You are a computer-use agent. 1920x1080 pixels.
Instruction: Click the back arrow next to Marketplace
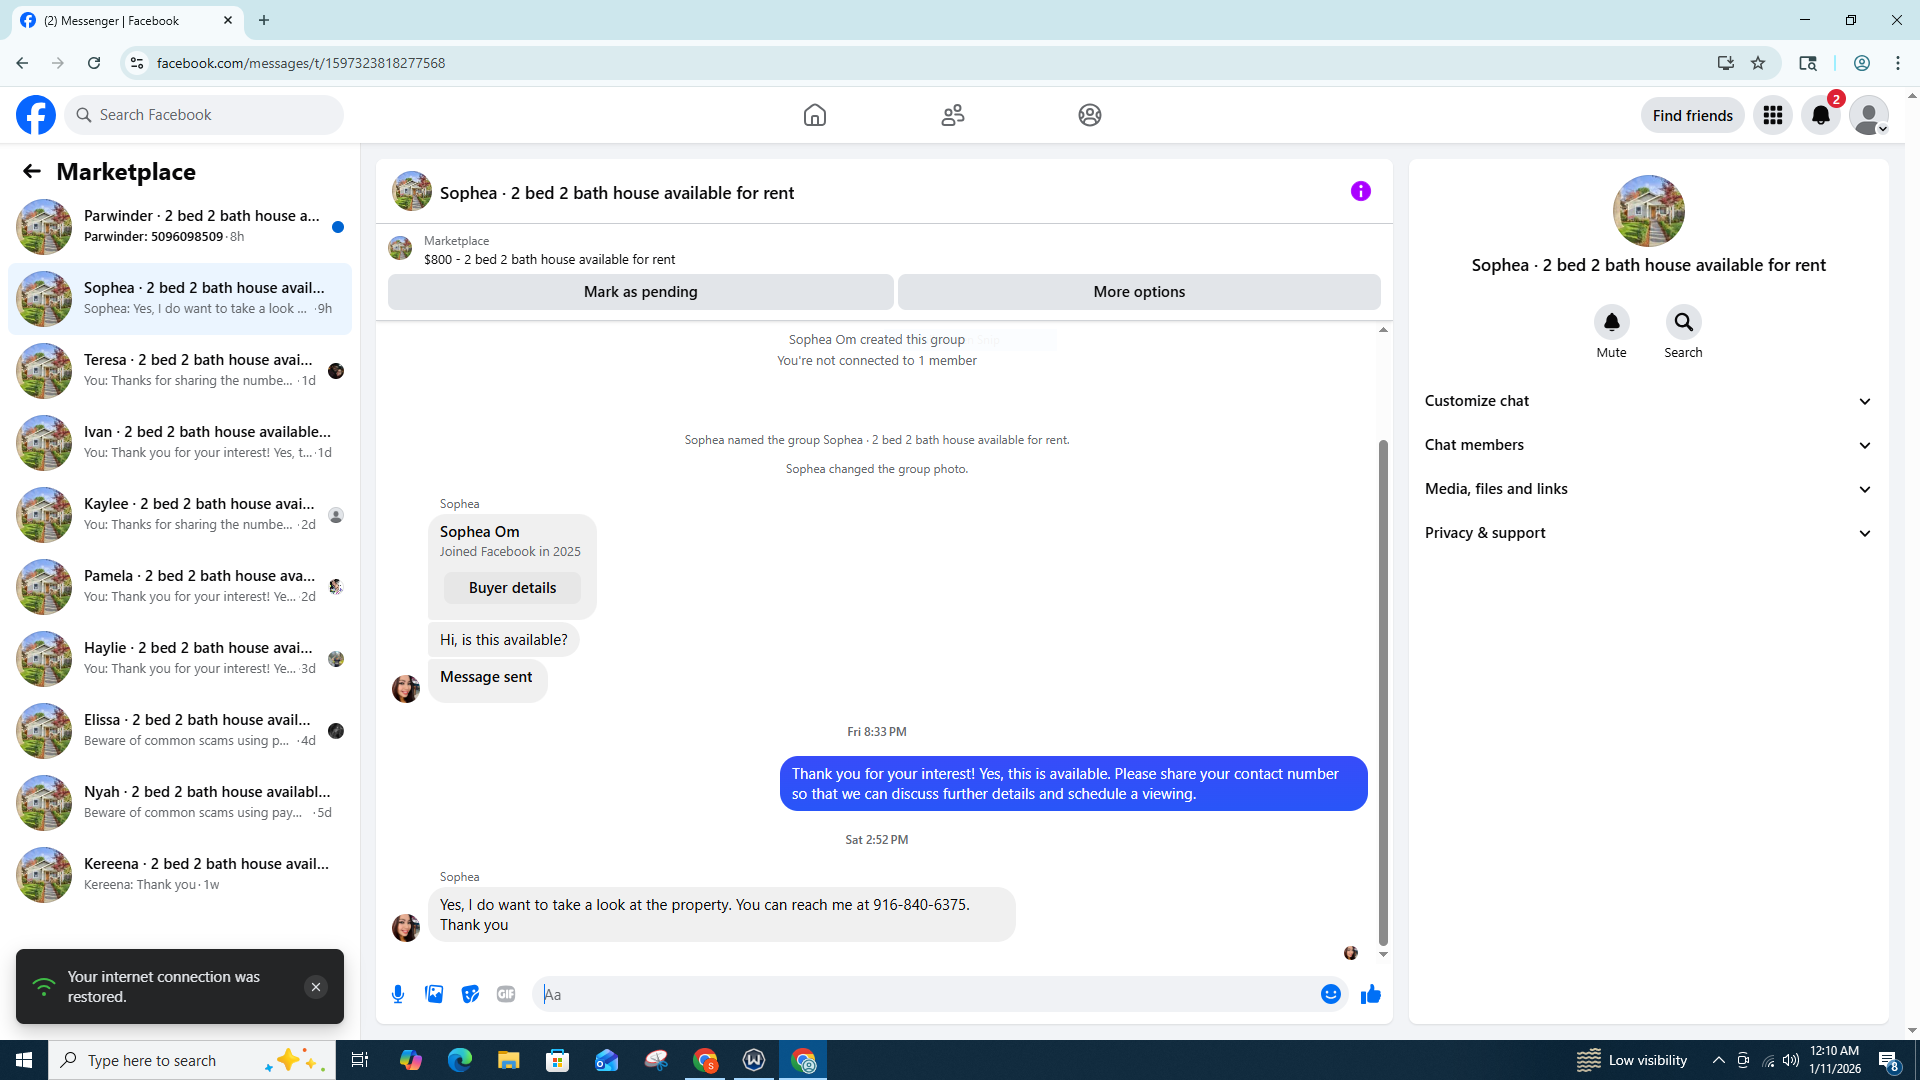32,171
